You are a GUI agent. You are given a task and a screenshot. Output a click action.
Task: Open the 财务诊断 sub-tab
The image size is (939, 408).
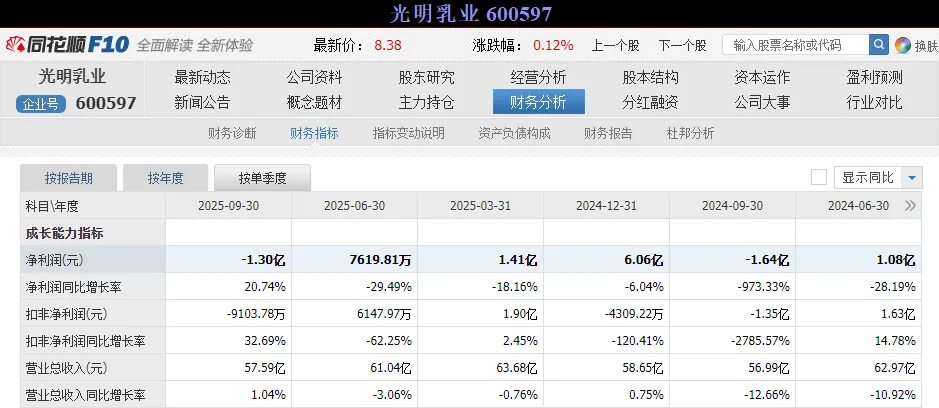[232, 133]
